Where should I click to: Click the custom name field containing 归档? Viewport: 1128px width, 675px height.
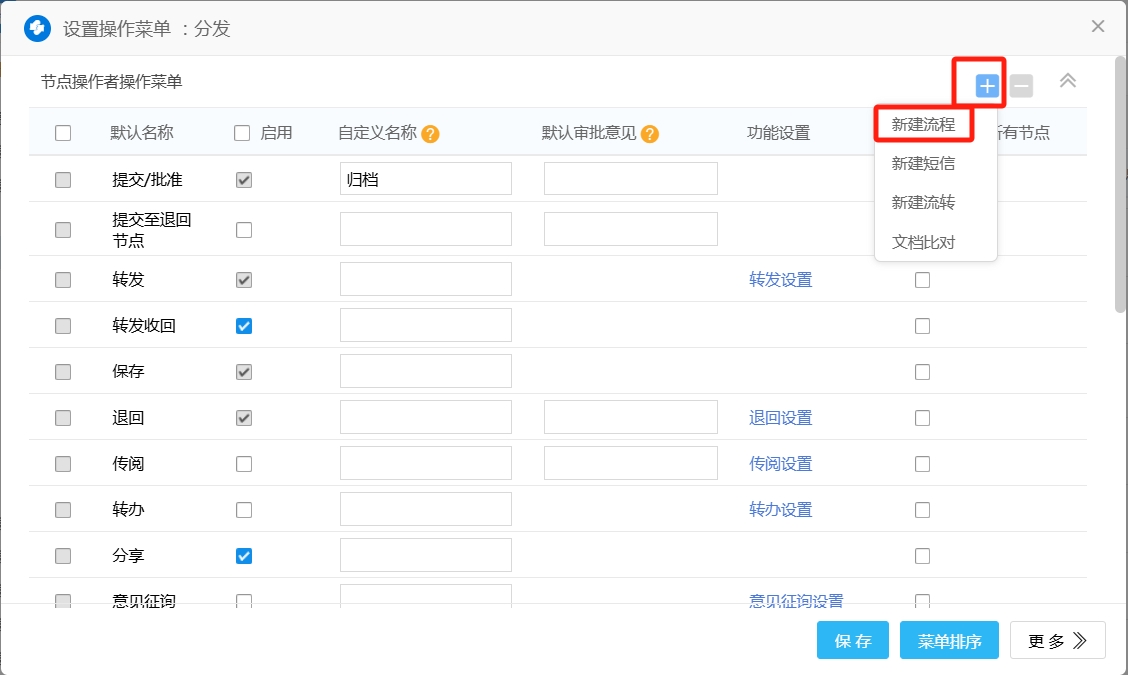pos(426,180)
